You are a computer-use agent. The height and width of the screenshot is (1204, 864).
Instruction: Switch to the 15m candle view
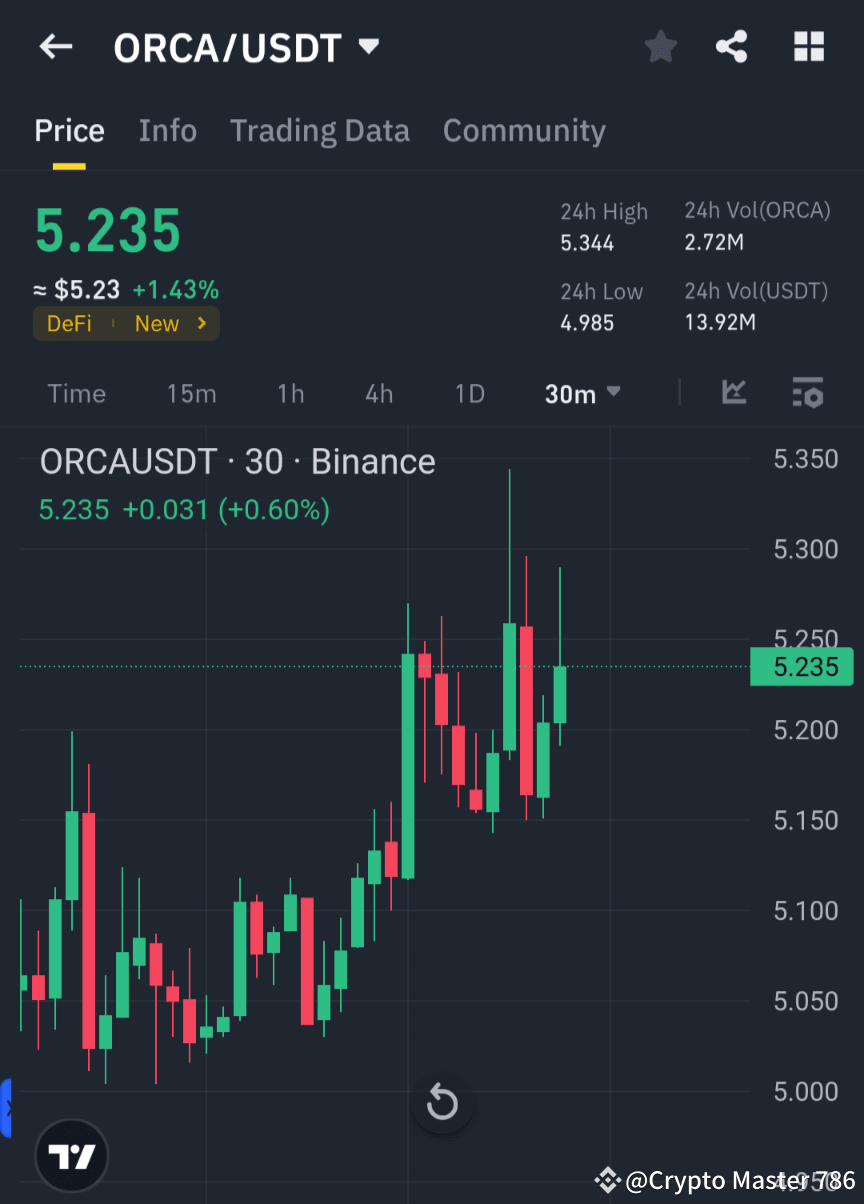[x=191, y=393]
